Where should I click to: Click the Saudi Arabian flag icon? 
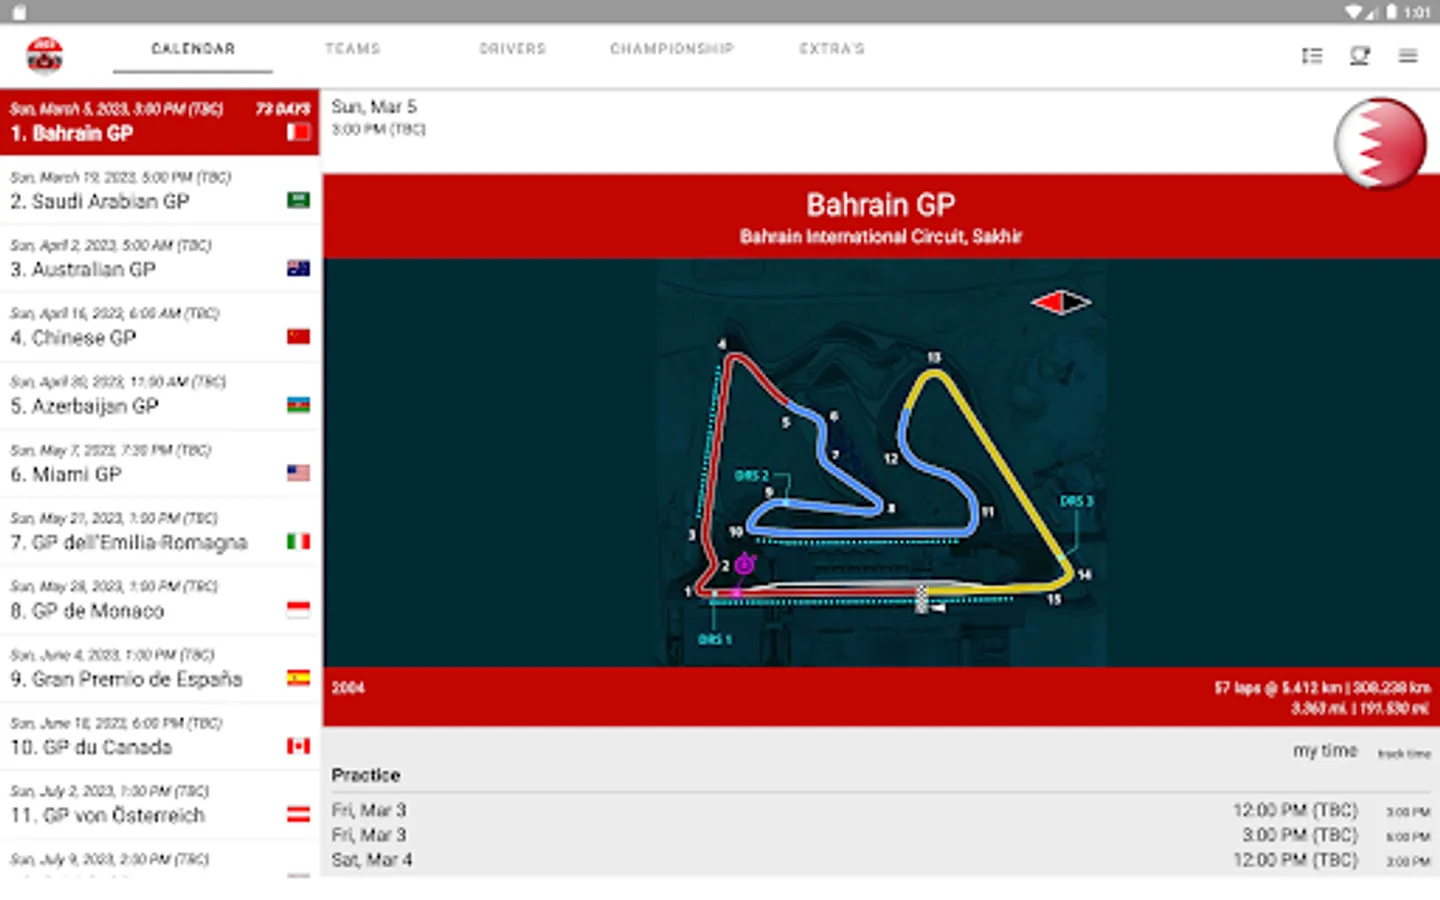click(x=298, y=200)
